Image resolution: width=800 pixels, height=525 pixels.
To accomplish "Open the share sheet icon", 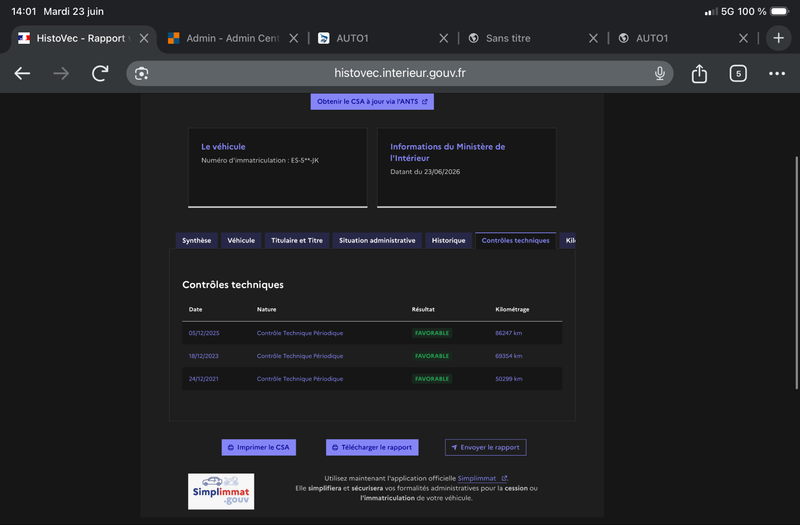I will tap(699, 73).
